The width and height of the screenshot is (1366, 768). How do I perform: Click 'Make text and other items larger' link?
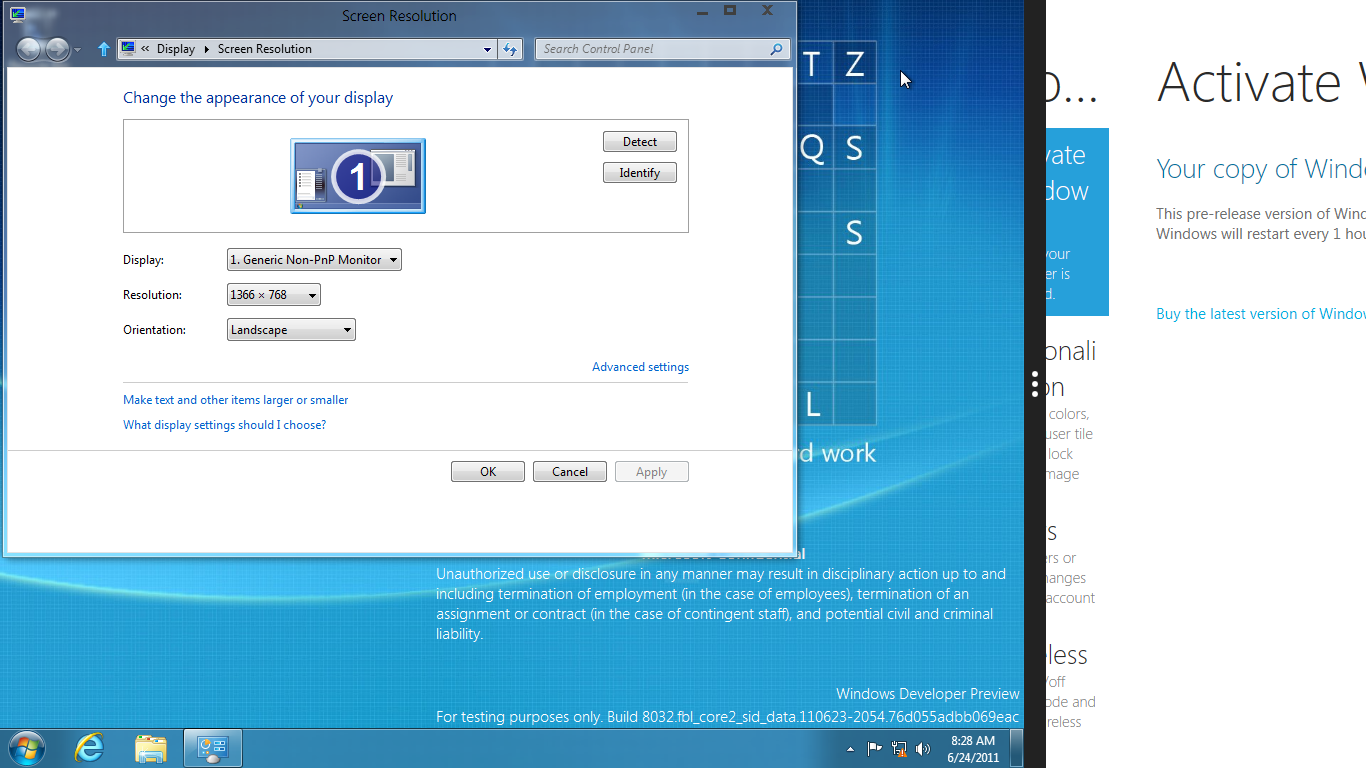pyautogui.click(x=235, y=400)
